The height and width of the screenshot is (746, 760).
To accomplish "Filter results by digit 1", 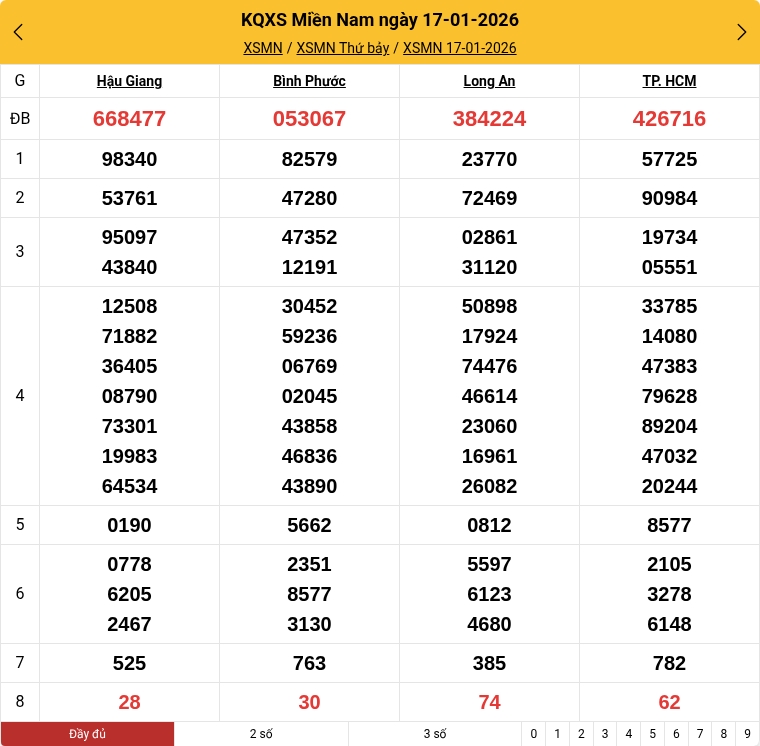I will [x=557, y=734].
